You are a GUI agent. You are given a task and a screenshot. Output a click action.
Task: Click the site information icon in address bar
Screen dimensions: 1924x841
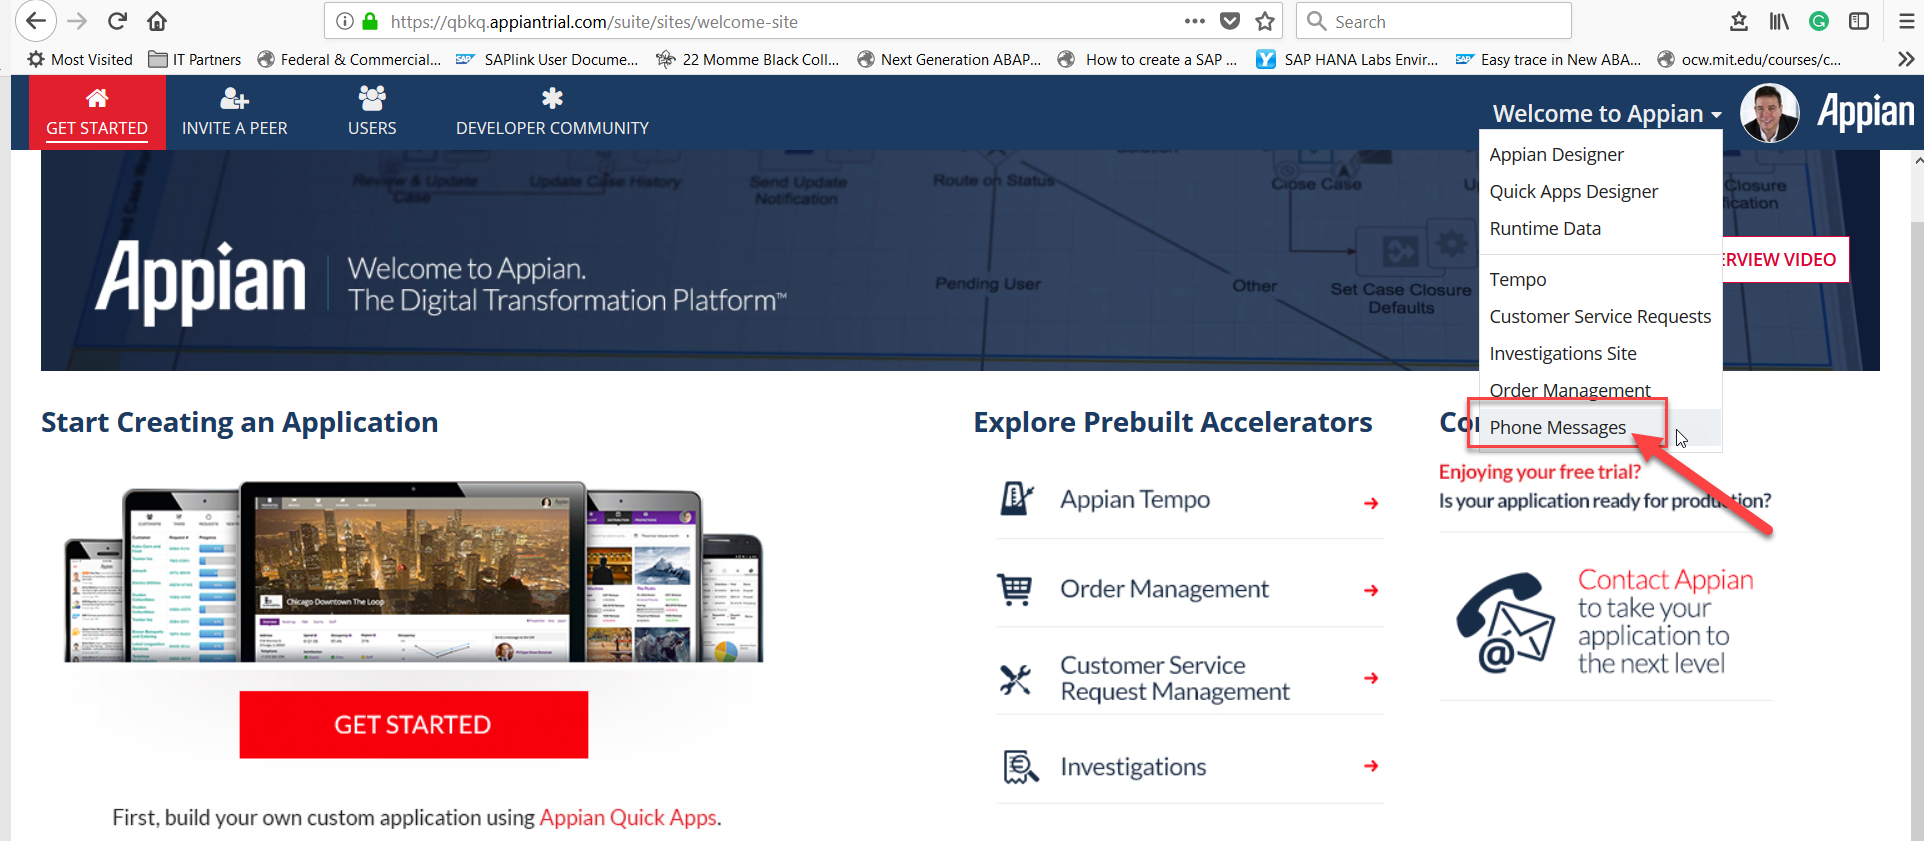344,21
